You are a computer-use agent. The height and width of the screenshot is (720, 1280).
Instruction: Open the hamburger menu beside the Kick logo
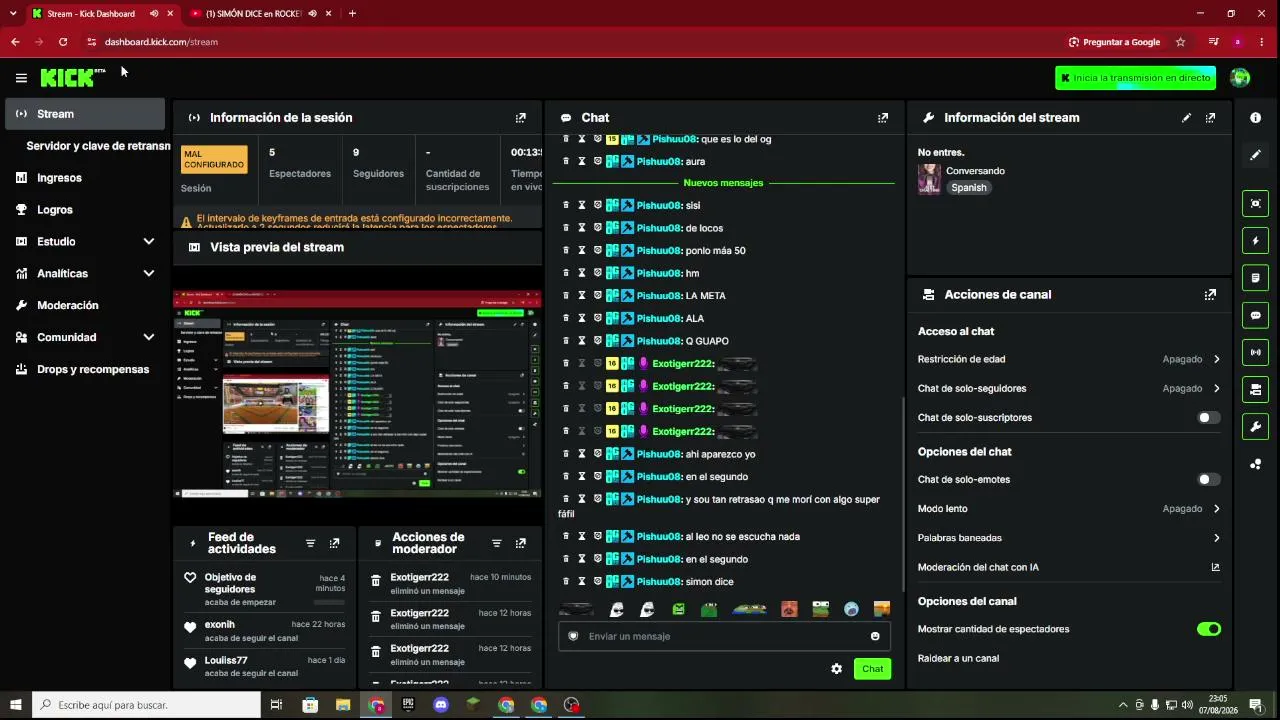pyautogui.click(x=21, y=78)
